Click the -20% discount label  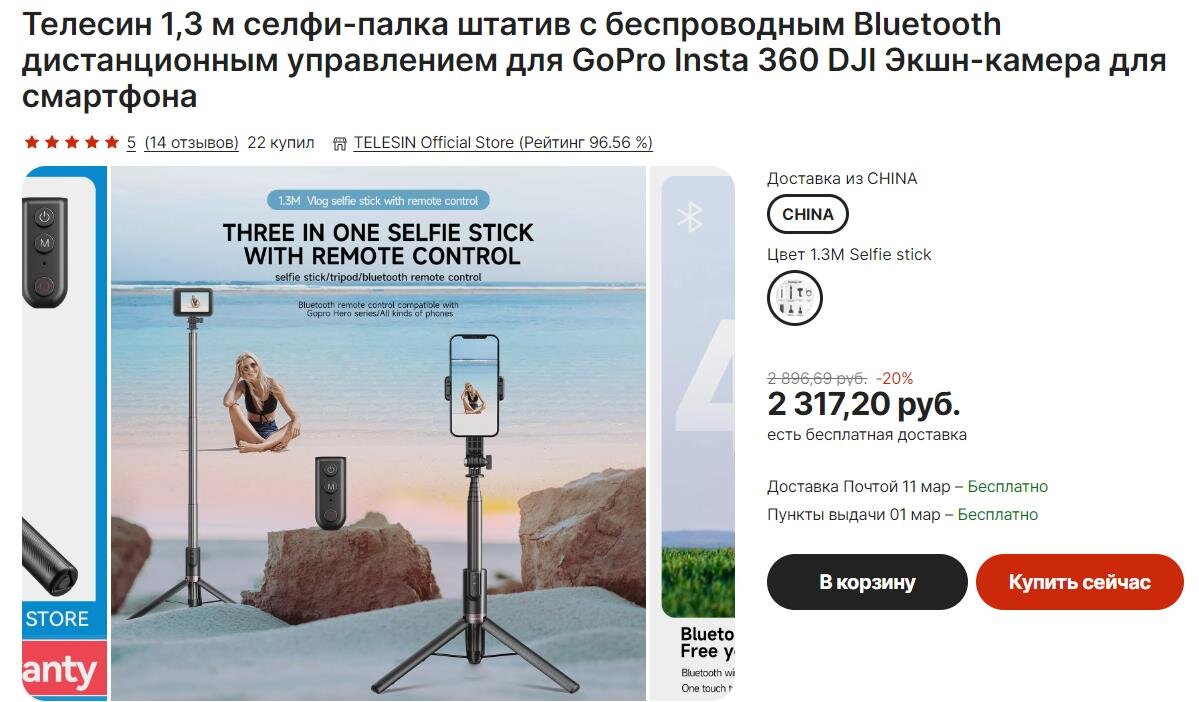[x=895, y=378]
